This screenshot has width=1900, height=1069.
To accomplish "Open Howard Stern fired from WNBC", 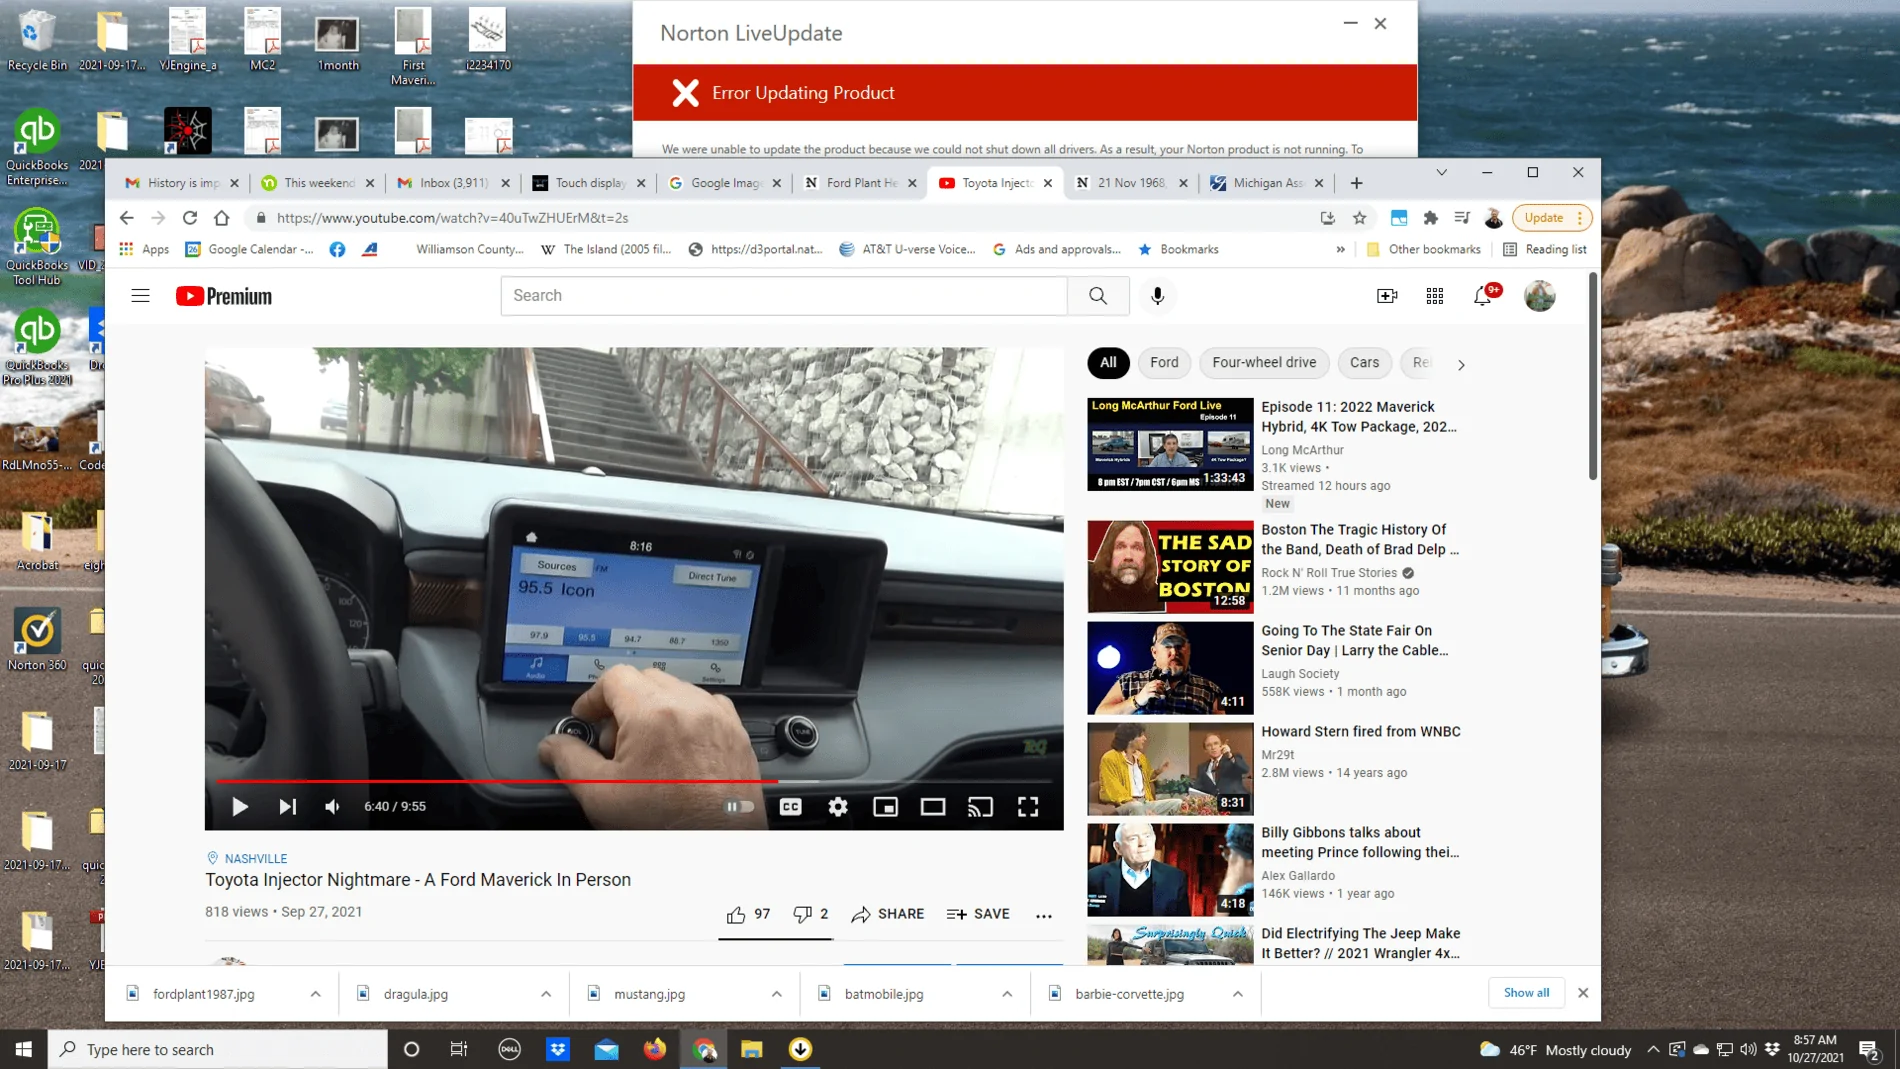I will 1361,732.
